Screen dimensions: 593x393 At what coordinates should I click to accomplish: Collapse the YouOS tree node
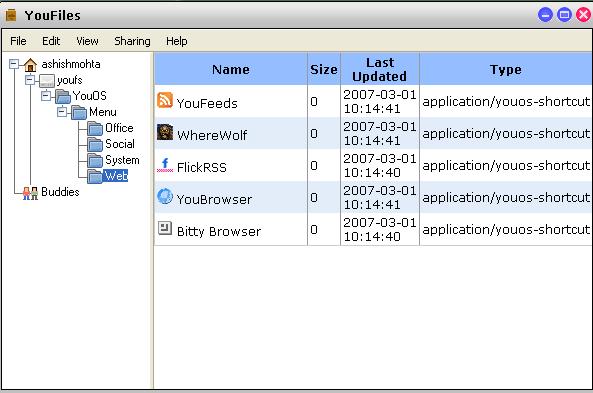click(46, 96)
